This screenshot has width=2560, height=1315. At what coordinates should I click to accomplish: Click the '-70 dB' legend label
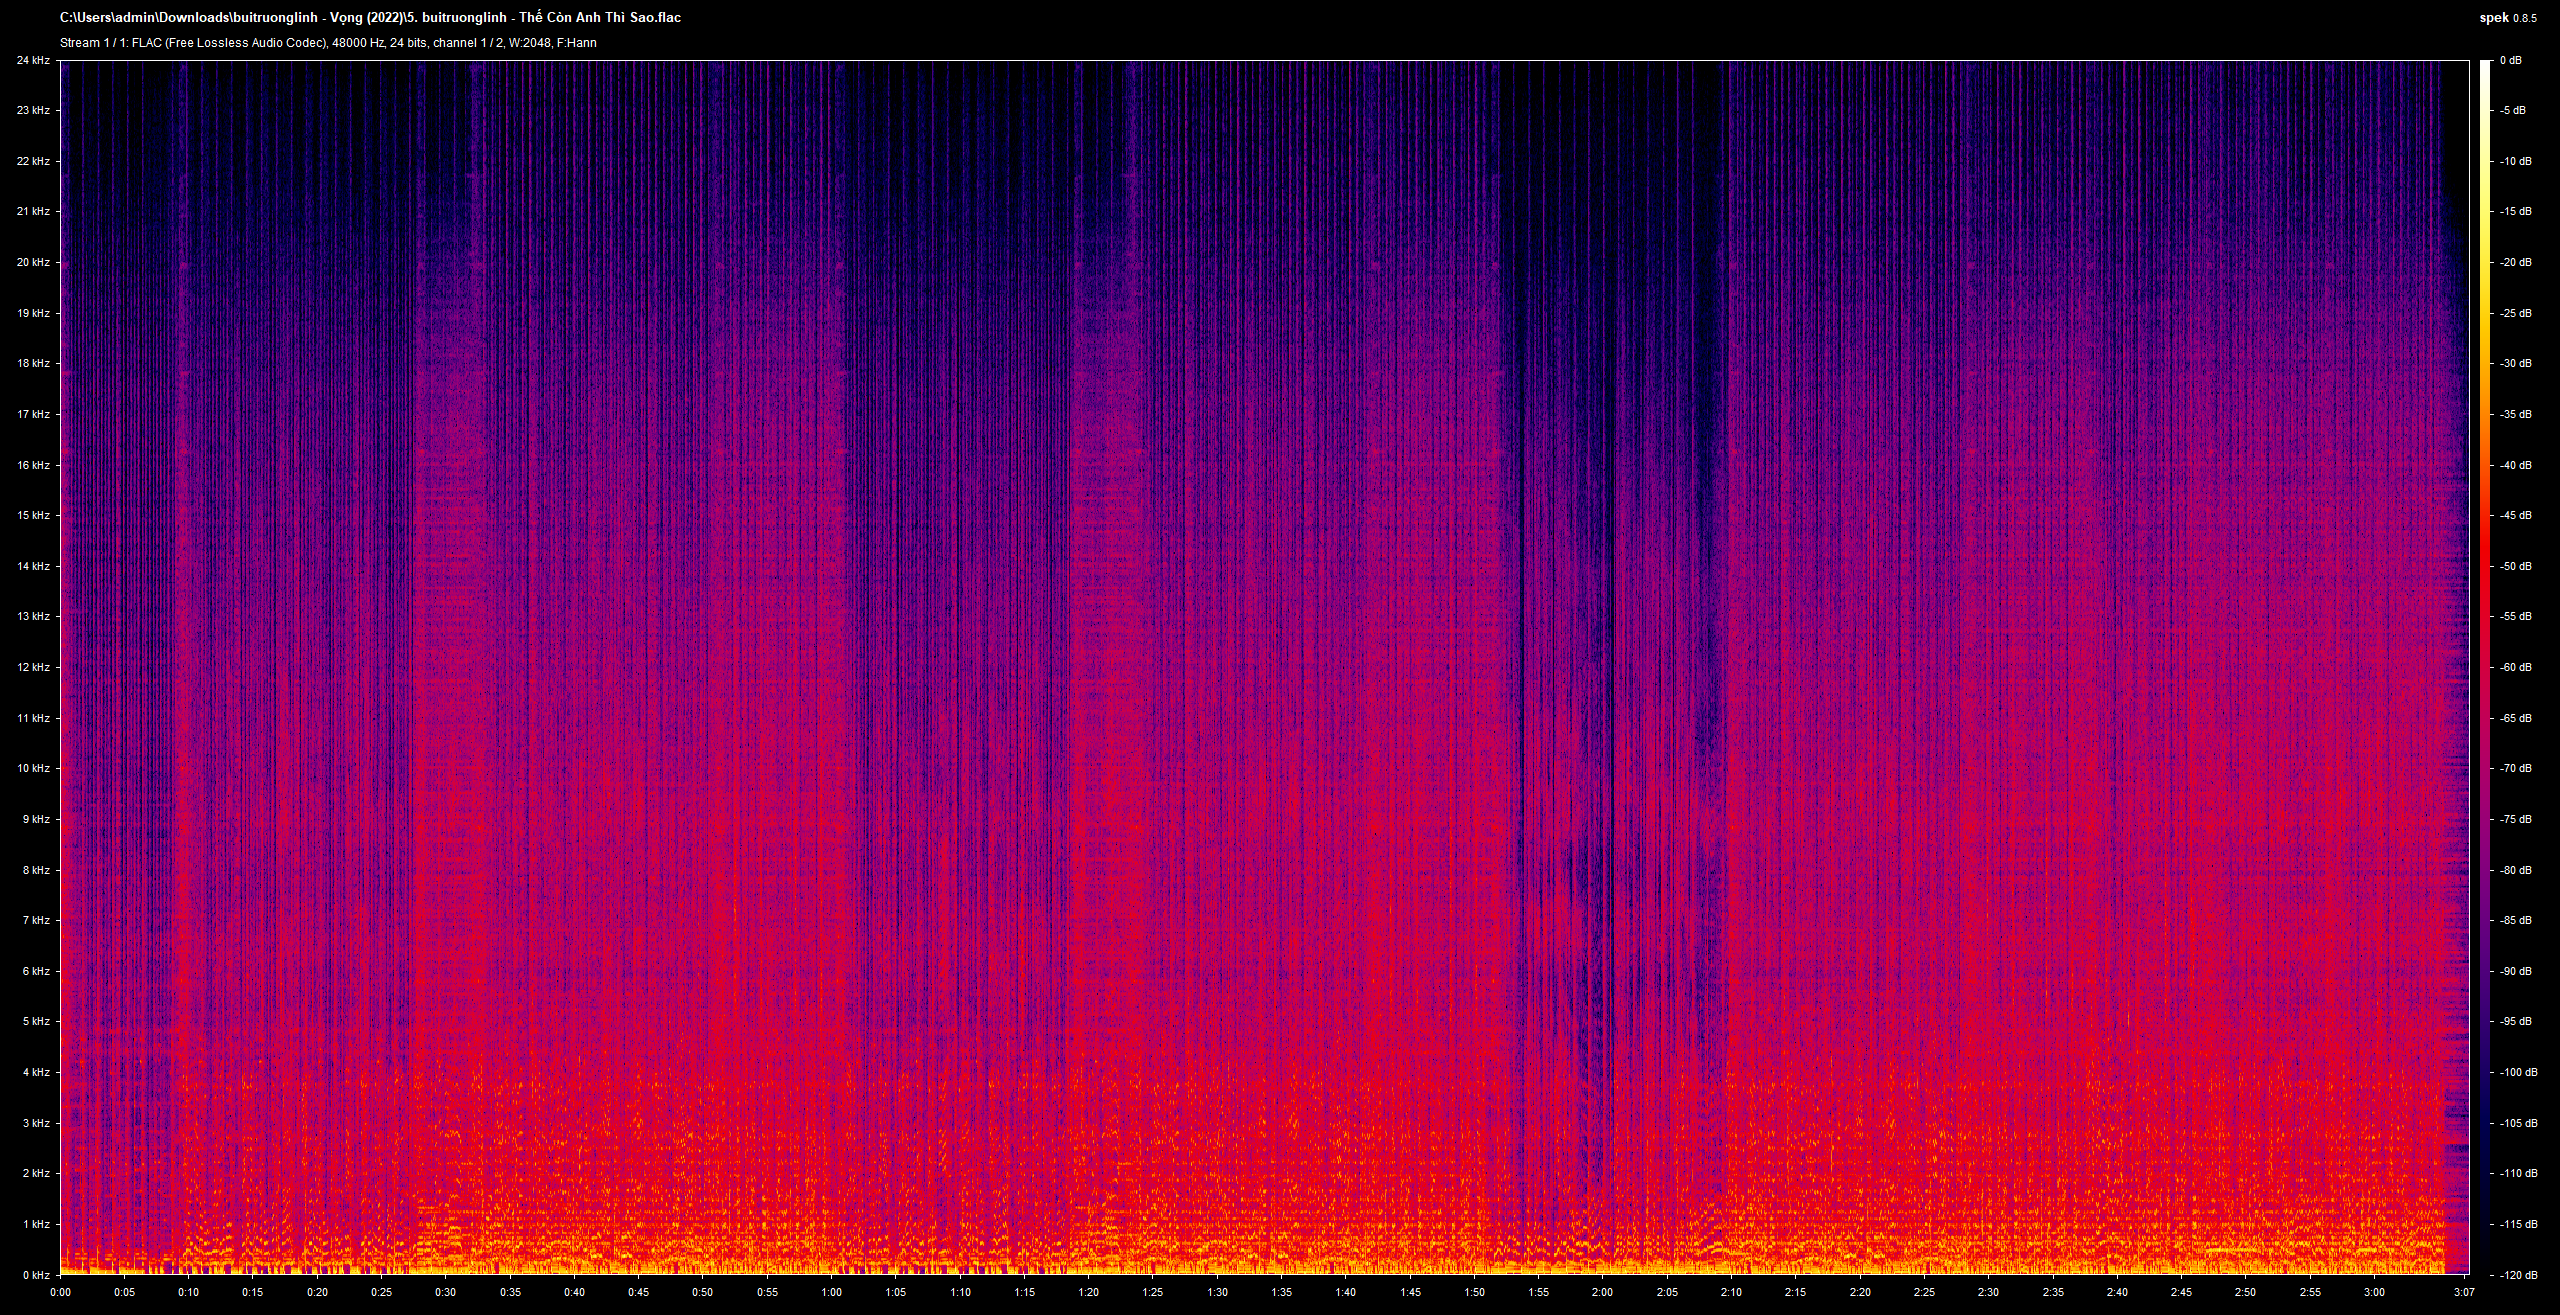[x=2516, y=768]
